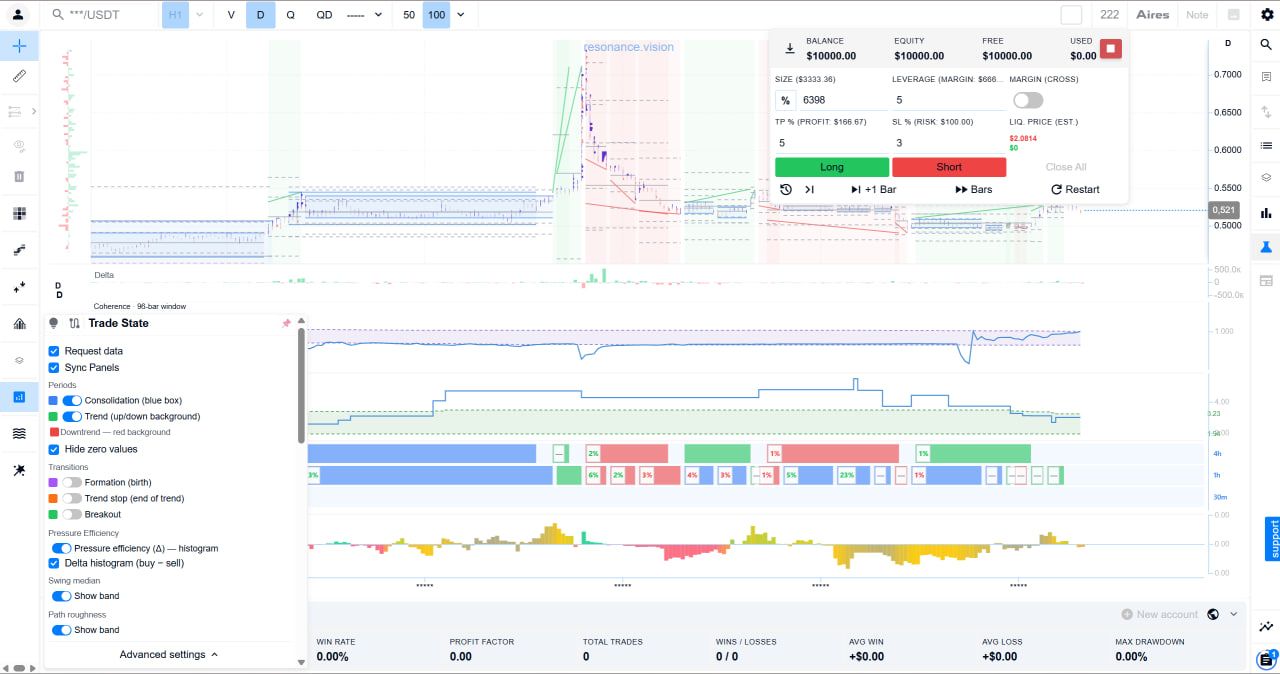Select the V mode tab in toolbar
1280x674 pixels.
[231, 15]
